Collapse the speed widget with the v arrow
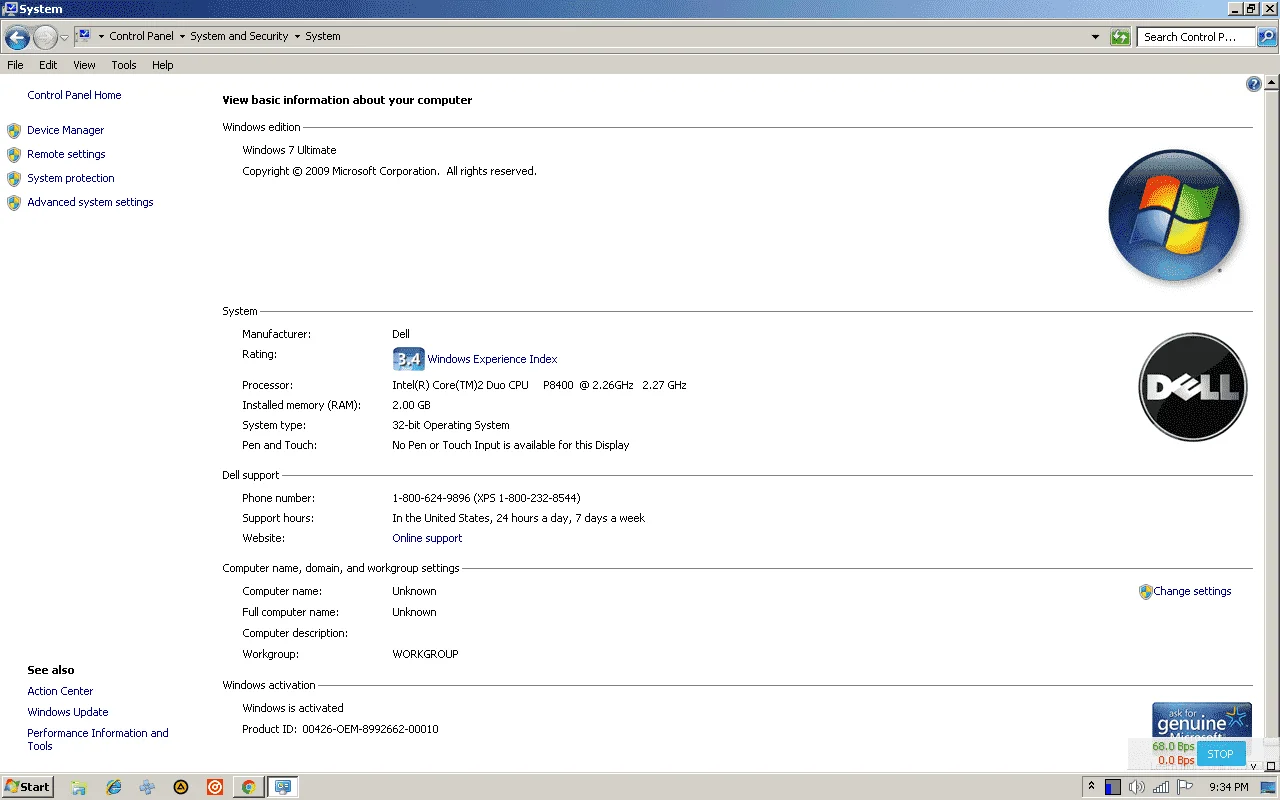 [1254, 766]
